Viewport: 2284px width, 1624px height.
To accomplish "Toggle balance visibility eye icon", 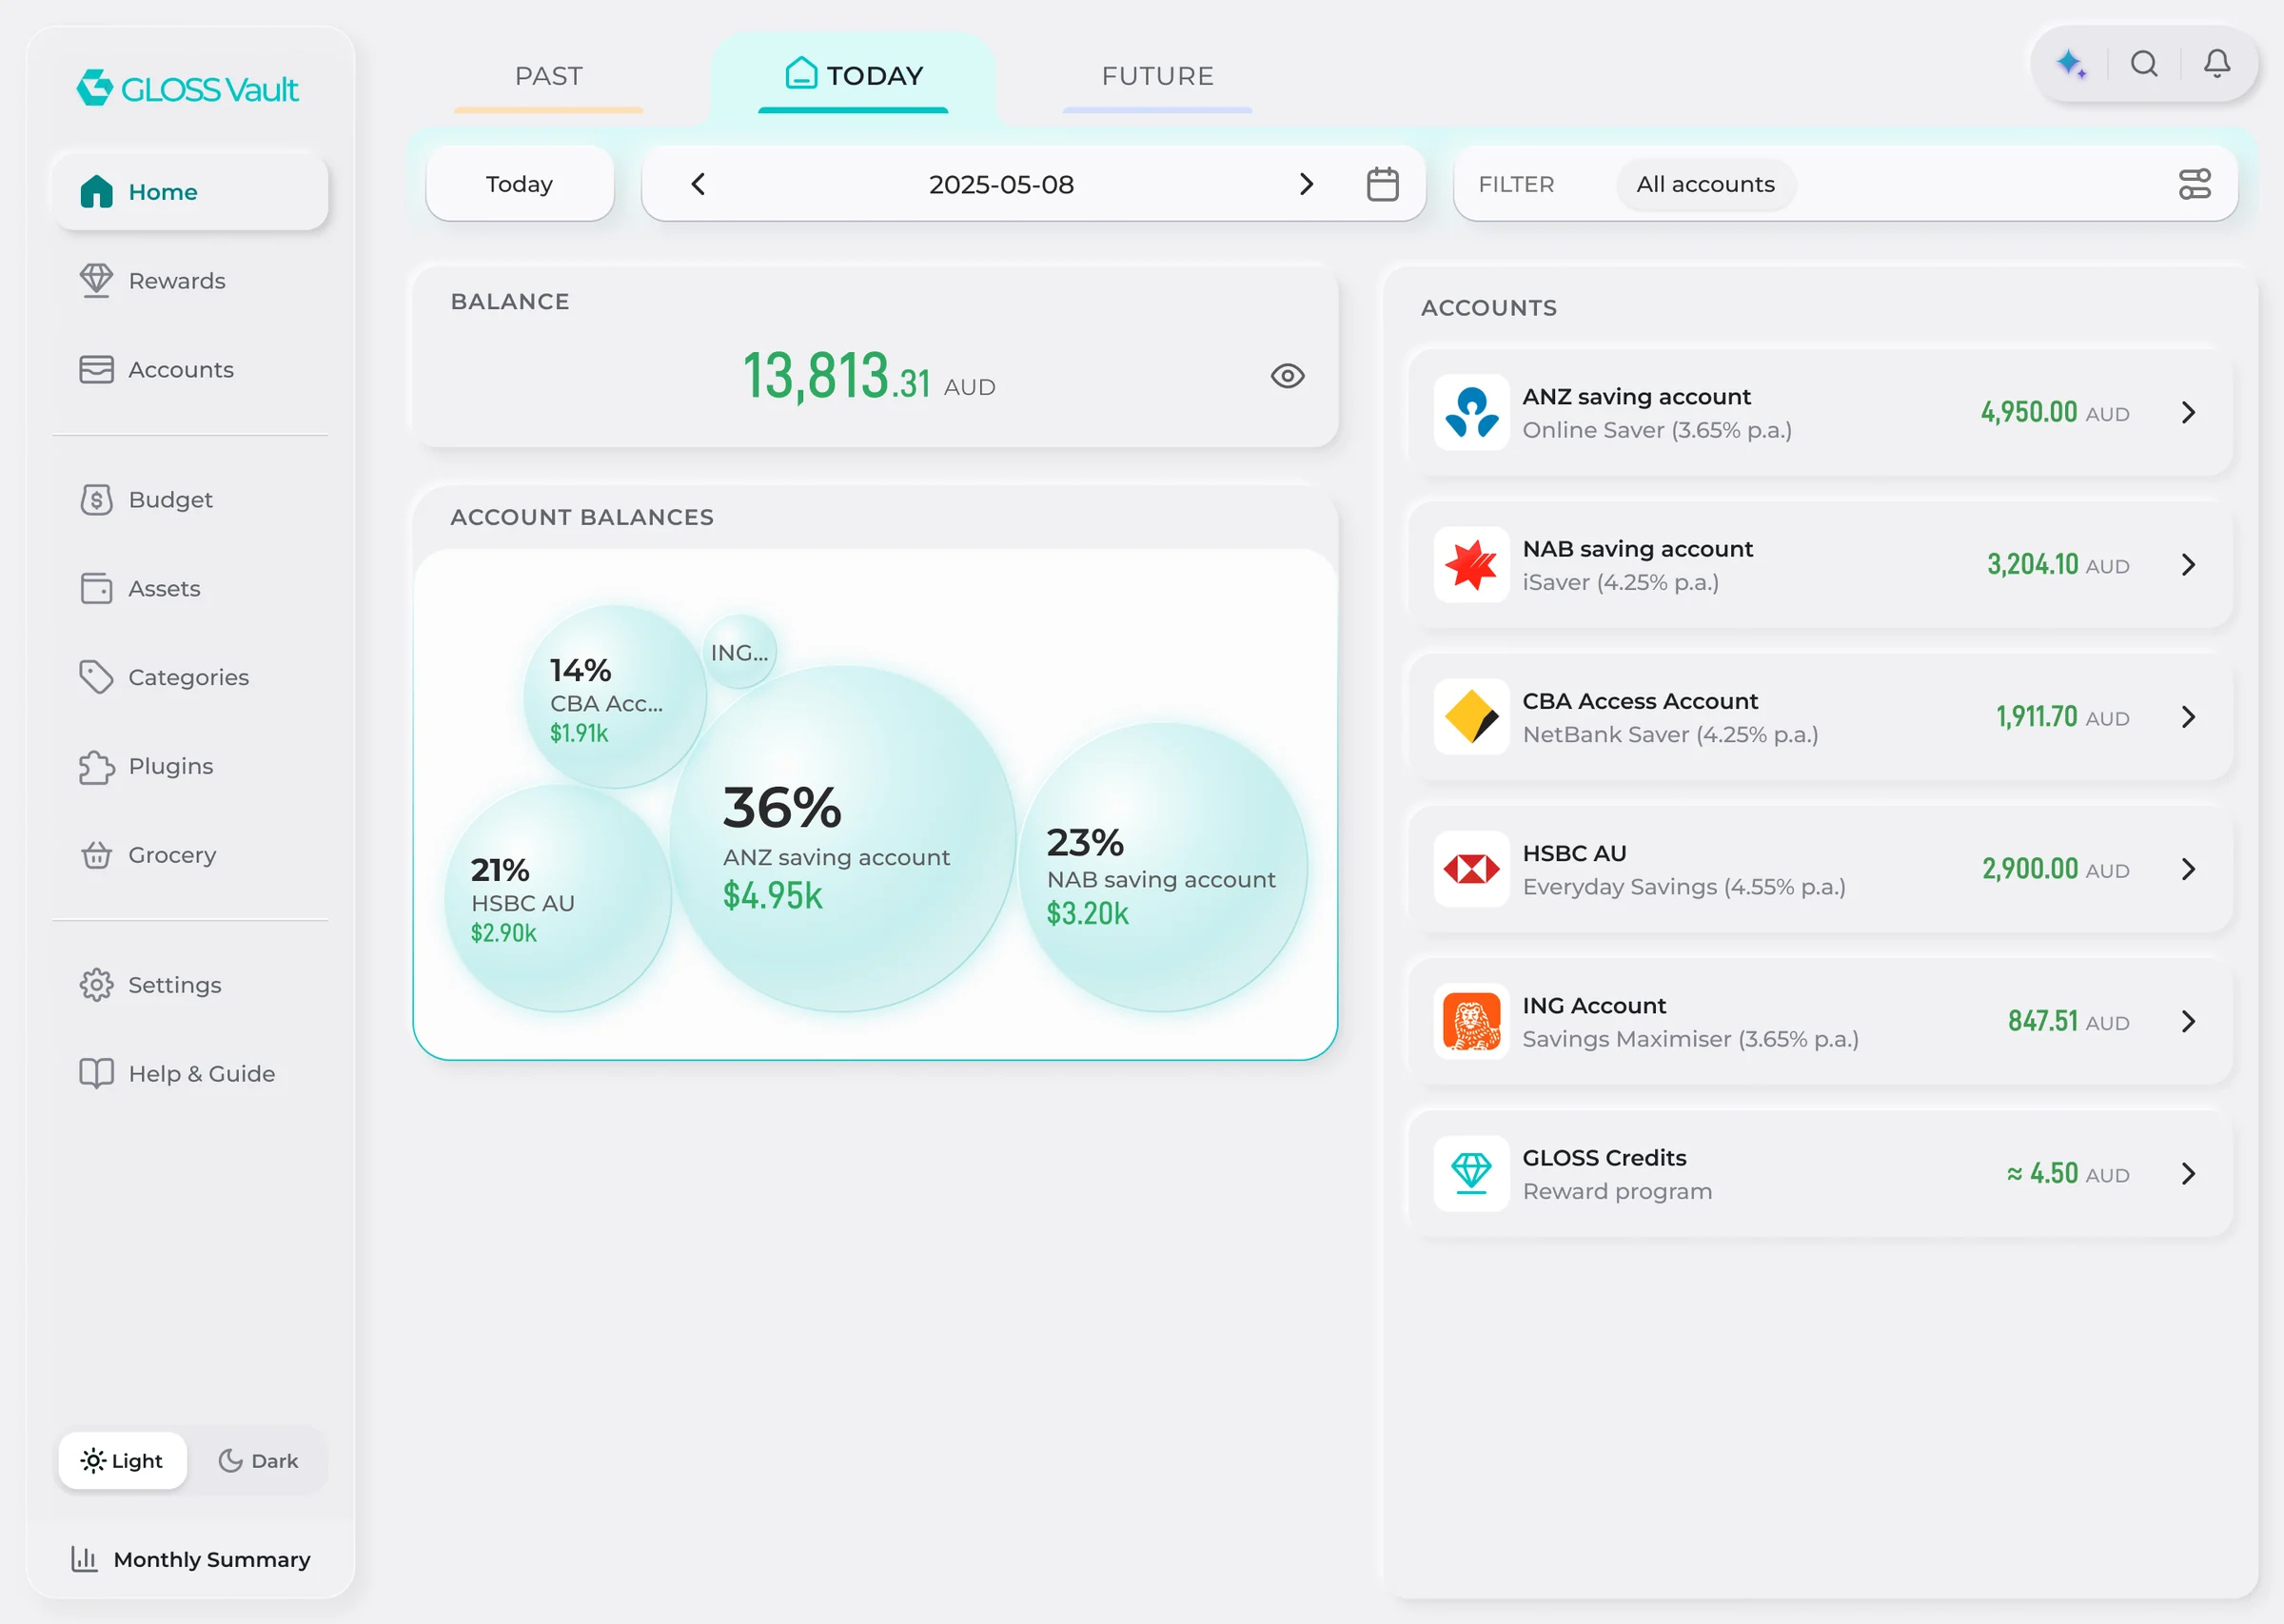I will (1287, 376).
